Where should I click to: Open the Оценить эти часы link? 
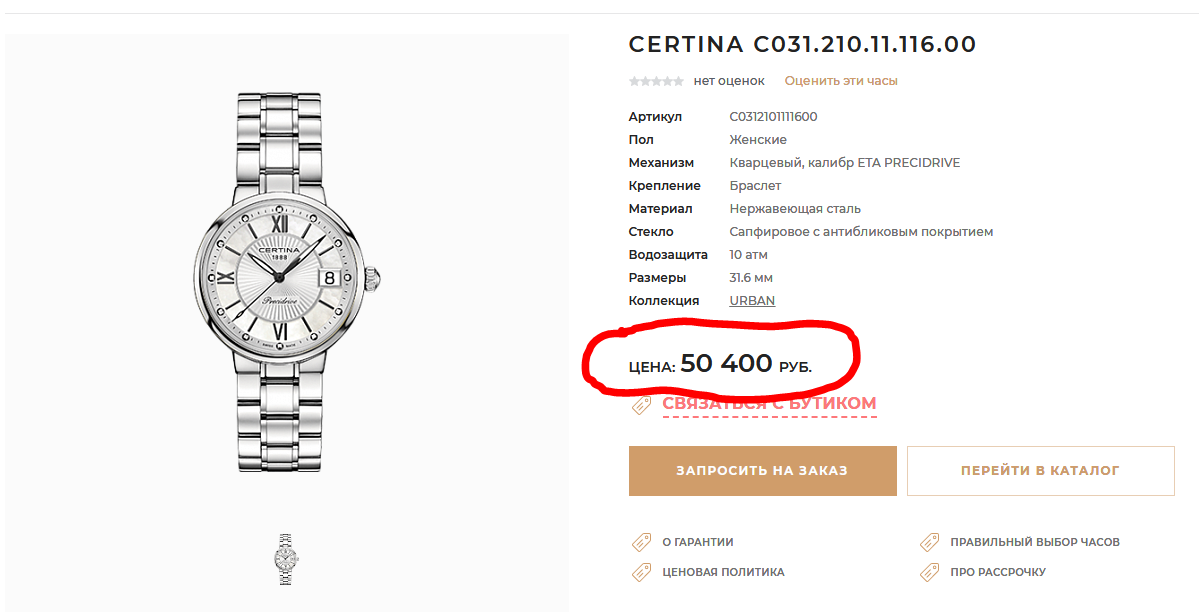tap(841, 81)
